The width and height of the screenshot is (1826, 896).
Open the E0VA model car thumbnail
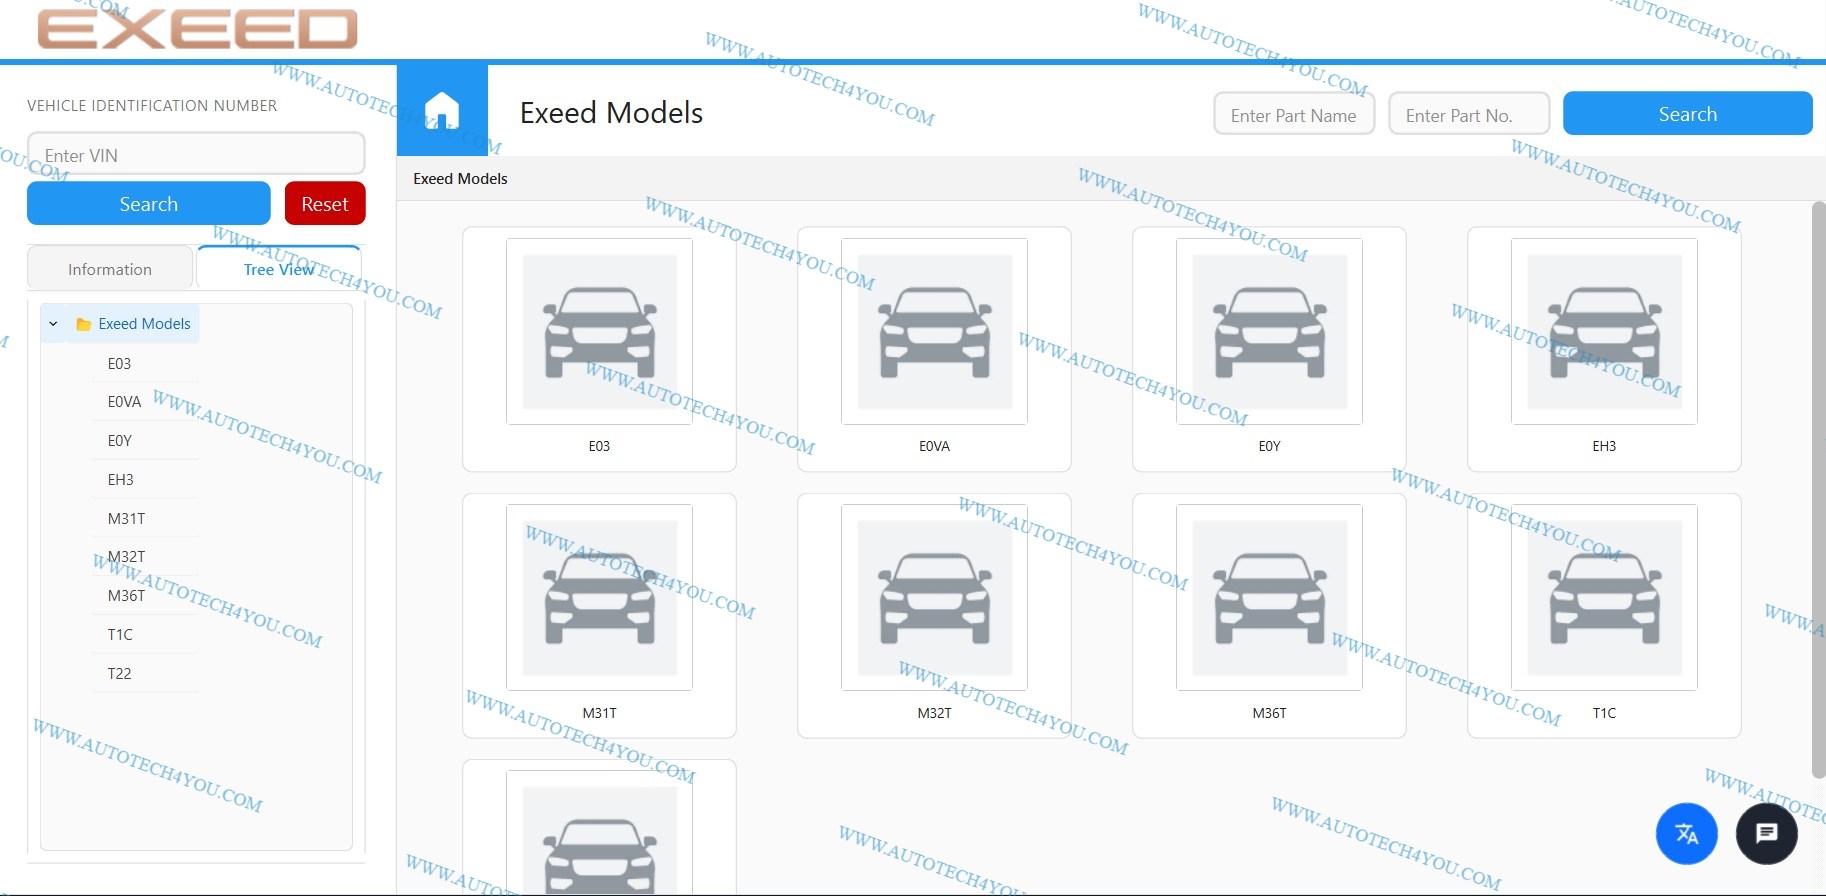coord(934,331)
